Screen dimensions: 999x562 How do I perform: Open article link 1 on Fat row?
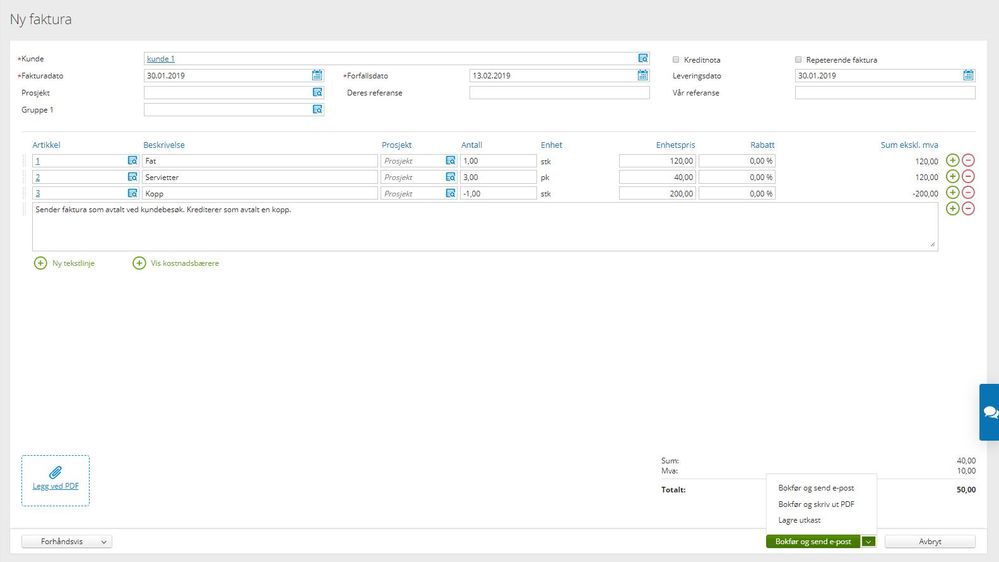38,161
